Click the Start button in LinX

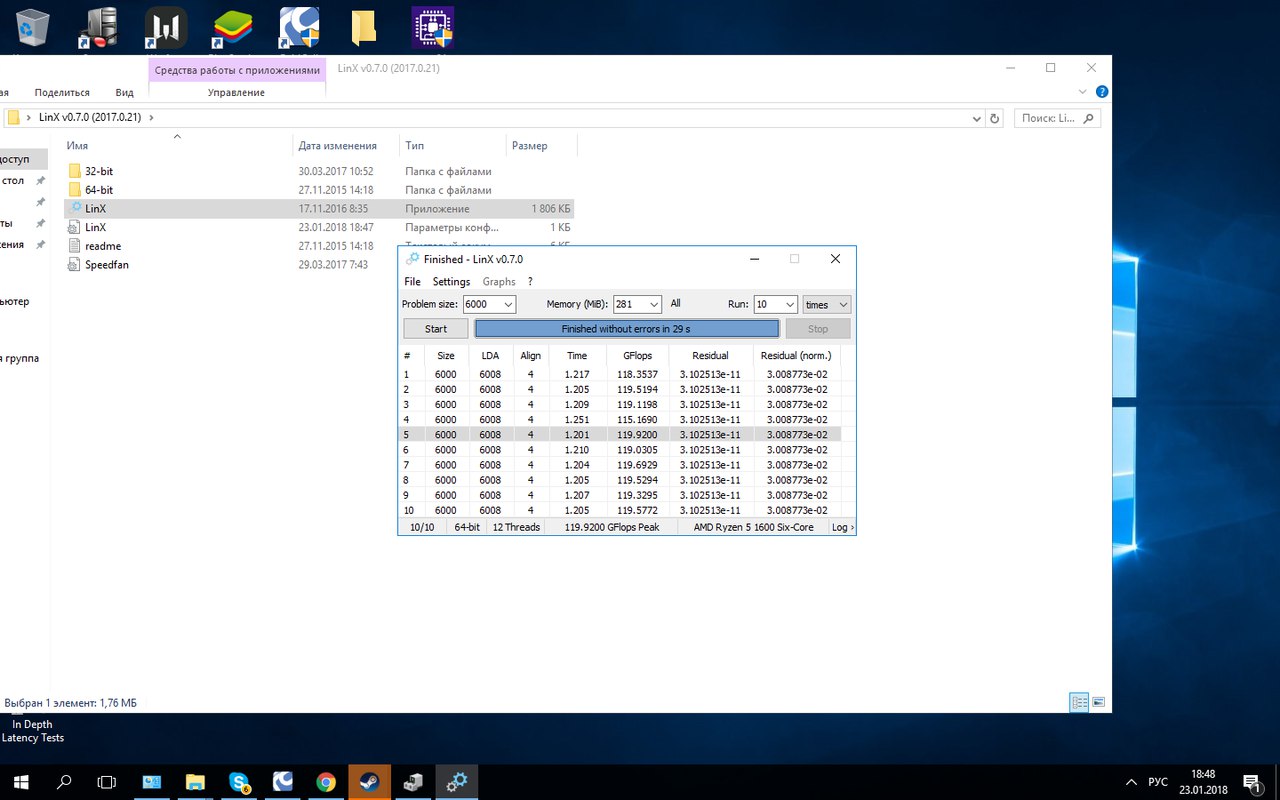[x=436, y=329]
